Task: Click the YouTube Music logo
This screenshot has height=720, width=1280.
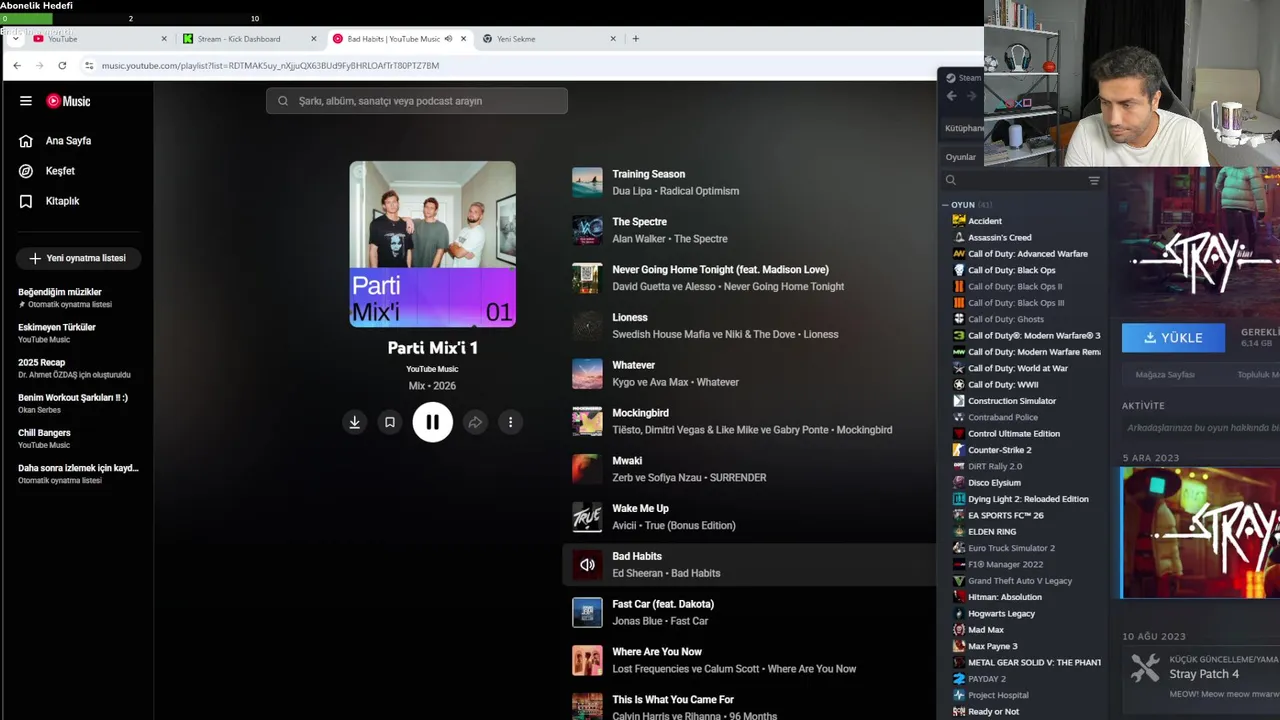Action: point(68,101)
